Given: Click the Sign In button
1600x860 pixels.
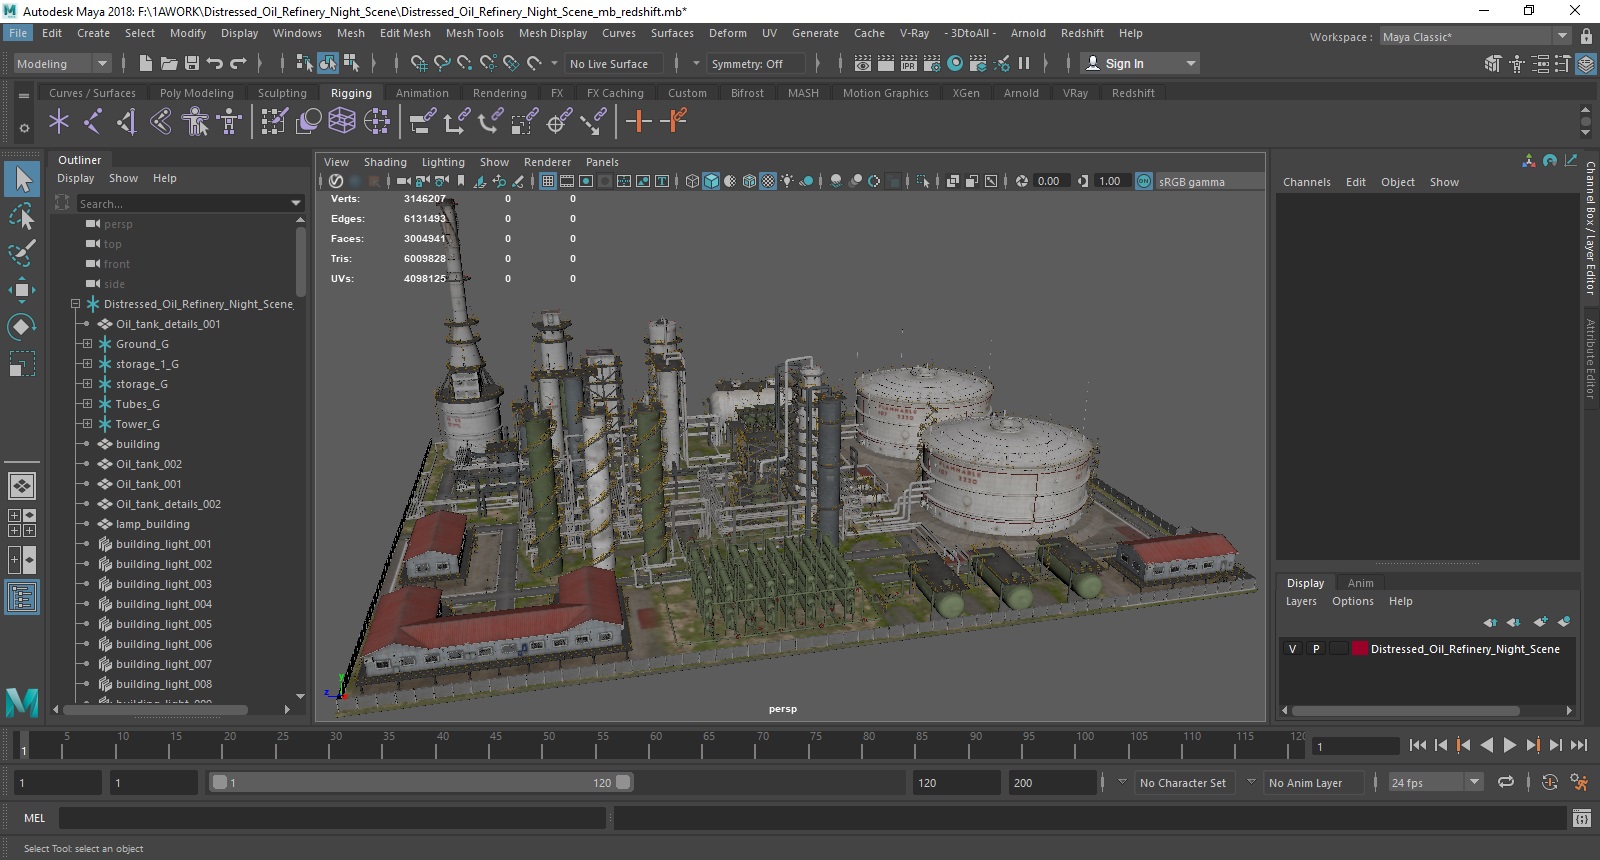Looking at the screenshot, I should pyautogui.click(x=1124, y=63).
